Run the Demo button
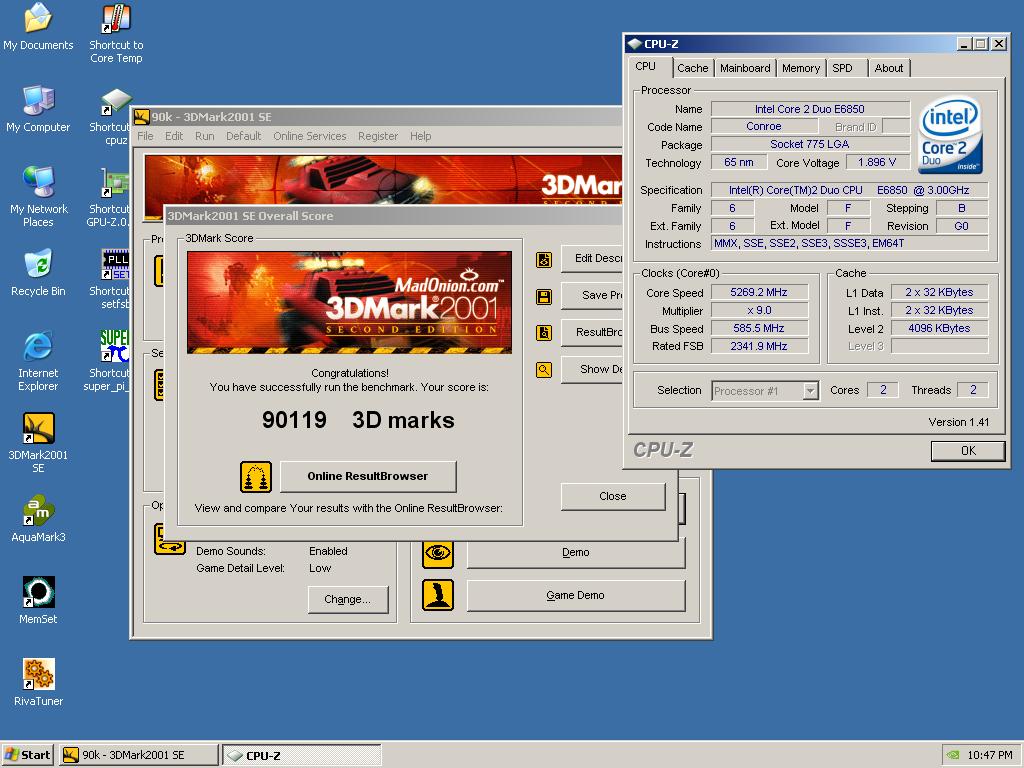 [575, 552]
